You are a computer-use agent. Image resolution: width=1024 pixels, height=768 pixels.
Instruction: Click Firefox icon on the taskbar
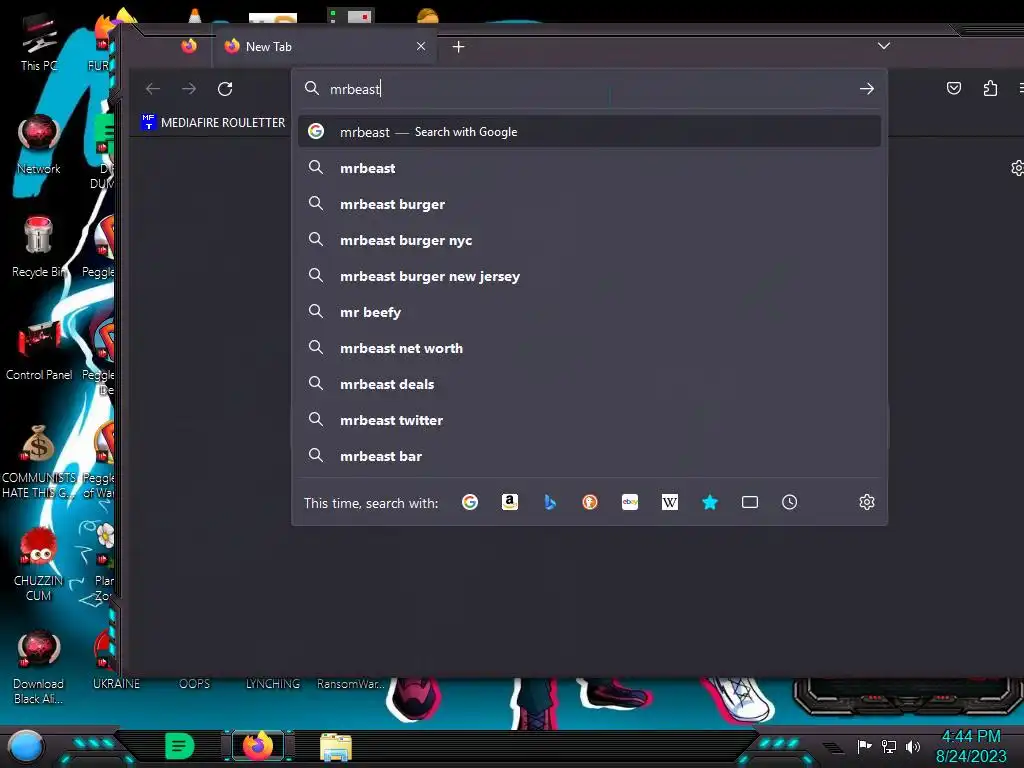(257, 746)
